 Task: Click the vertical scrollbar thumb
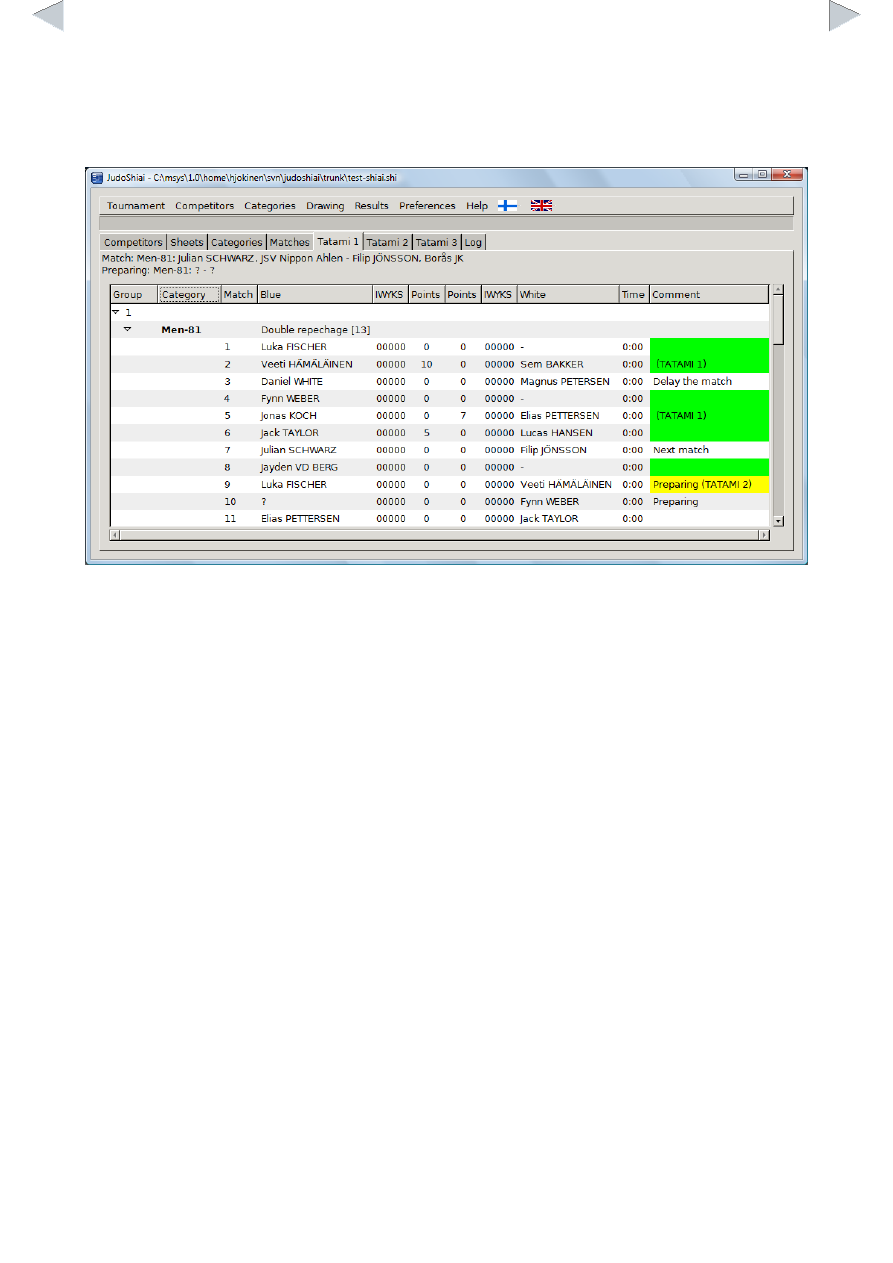778,321
